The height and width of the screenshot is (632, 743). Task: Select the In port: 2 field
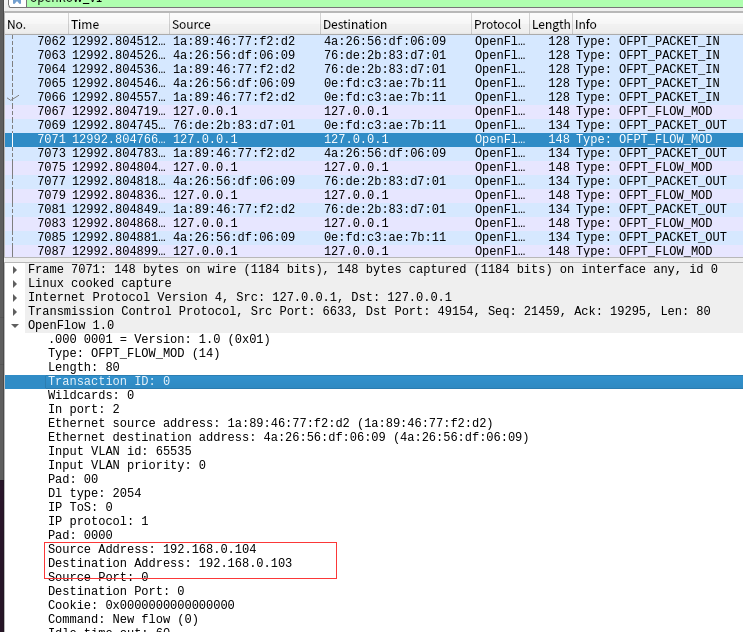point(83,409)
